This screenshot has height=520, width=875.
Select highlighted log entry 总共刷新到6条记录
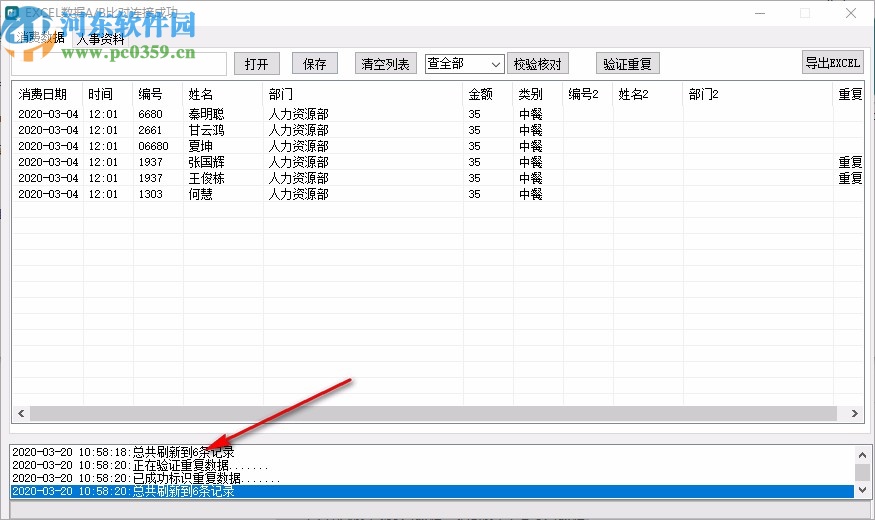coord(432,491)
